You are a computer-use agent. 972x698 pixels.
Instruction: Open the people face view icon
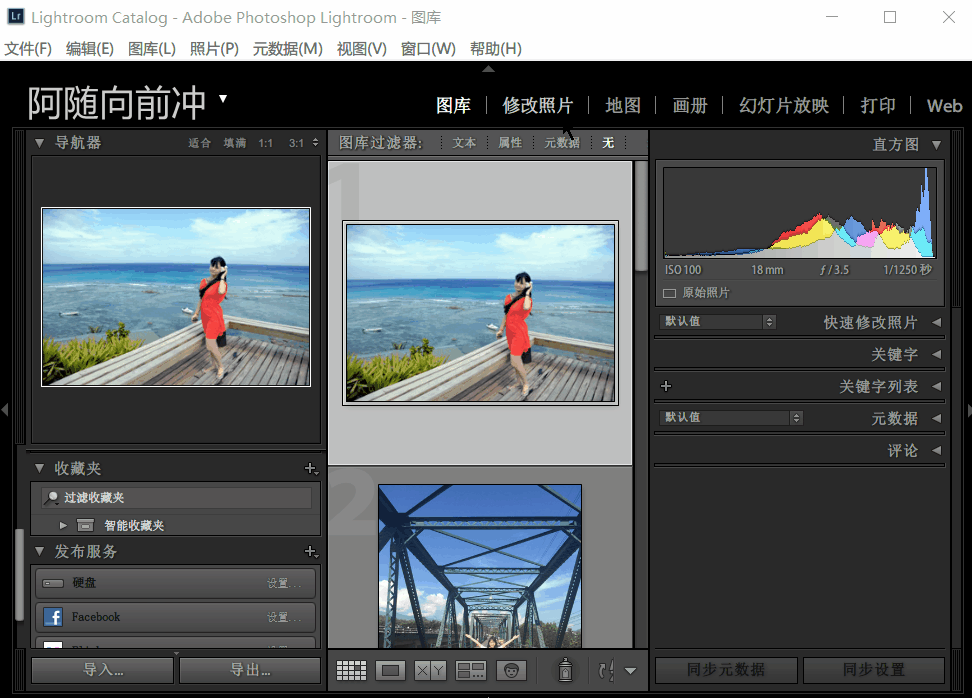tap(511, 670)
